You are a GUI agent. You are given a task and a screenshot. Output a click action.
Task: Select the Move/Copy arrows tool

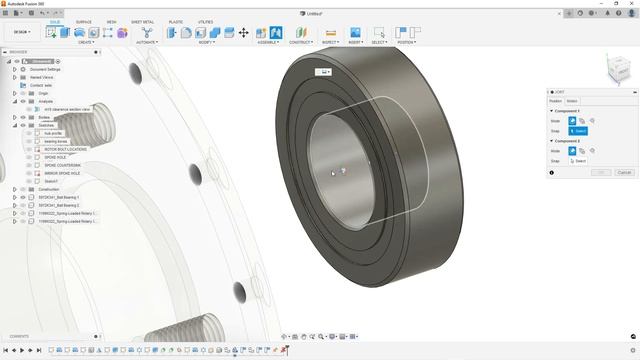point(244,32)
